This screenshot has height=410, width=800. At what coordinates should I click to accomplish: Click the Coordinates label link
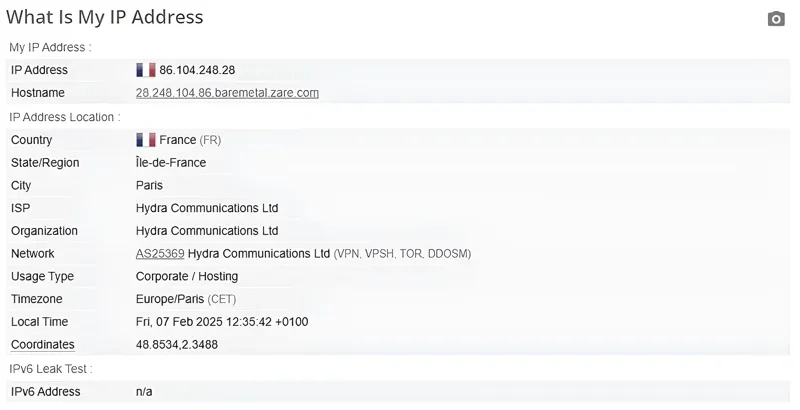coord(42,345)
